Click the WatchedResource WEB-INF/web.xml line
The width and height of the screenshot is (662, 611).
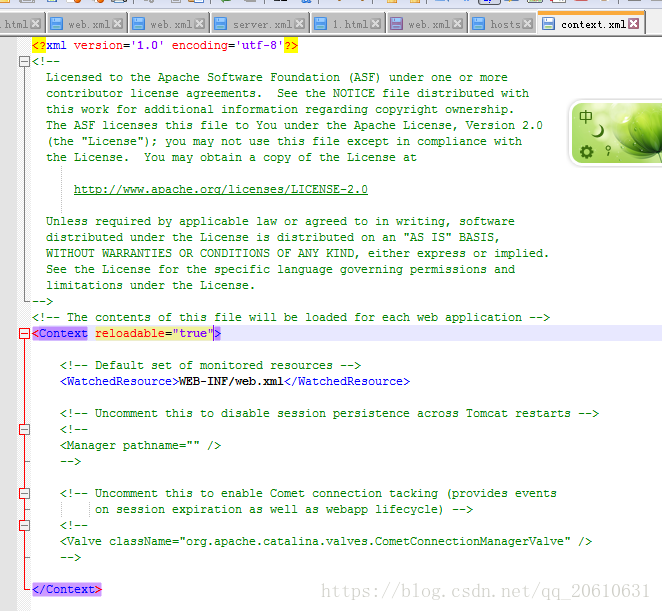(x=235, y=381)
